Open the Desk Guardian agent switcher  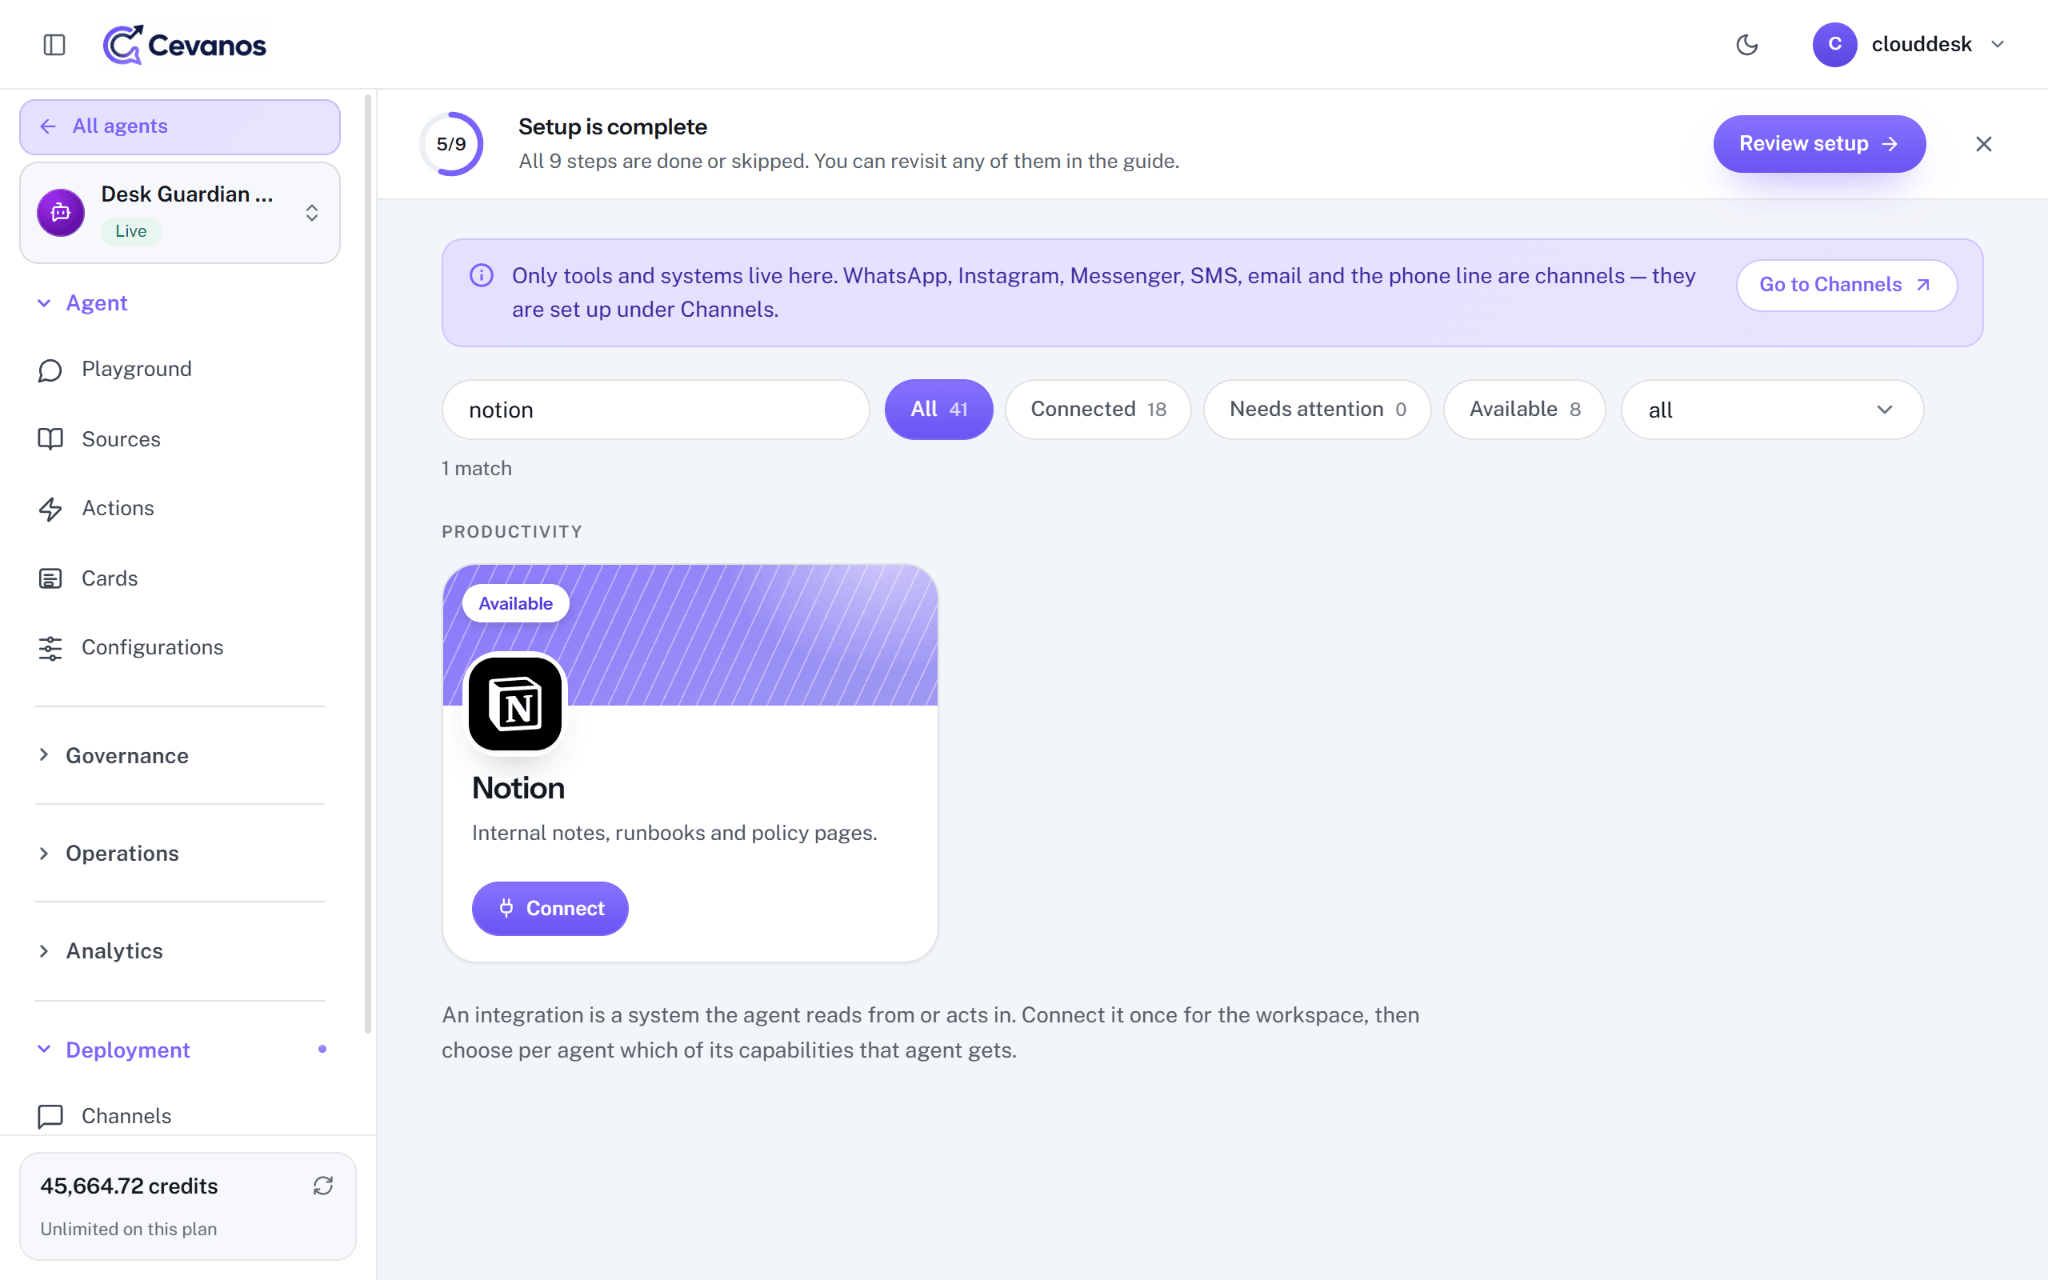pyautogui.click(x=180, y=213)
